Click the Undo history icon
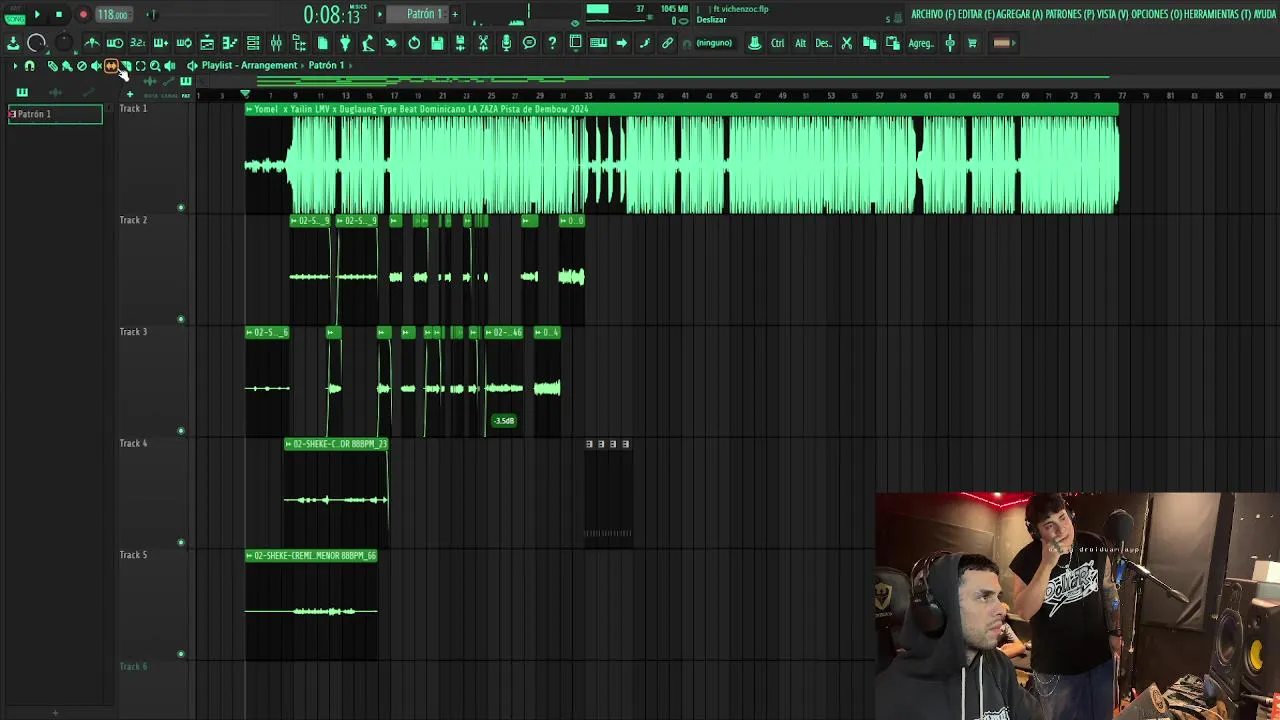Viewport: 1280px width, 720px height. (414, 43)
